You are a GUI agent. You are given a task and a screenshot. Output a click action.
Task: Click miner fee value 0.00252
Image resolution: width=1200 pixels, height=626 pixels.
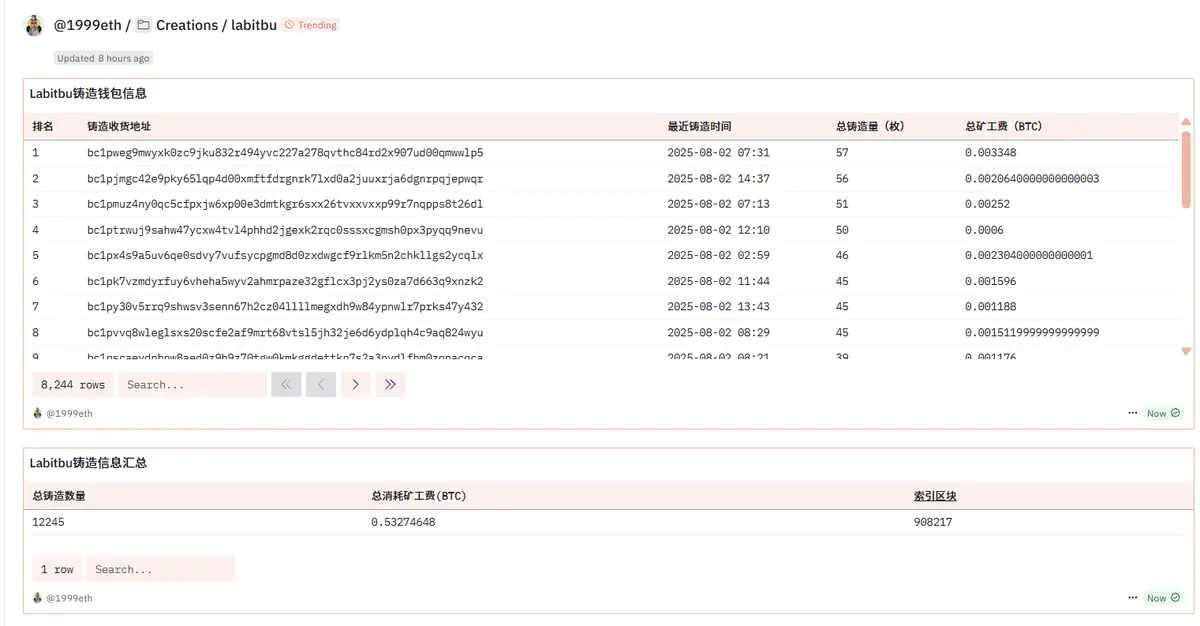coord(988,204)
